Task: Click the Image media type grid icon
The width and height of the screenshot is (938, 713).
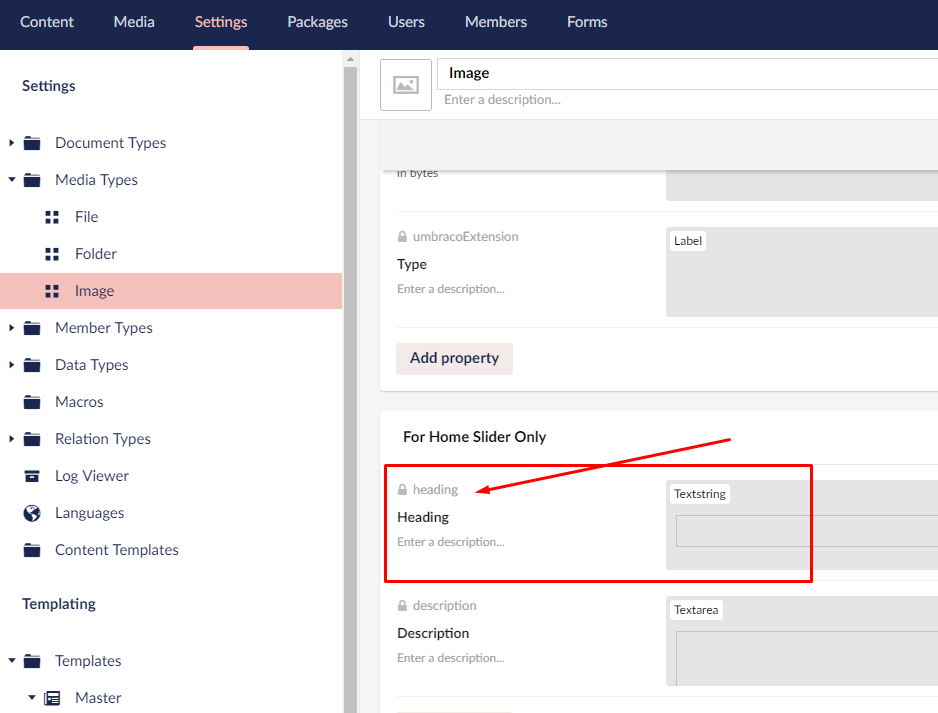Action: (52, 291)
